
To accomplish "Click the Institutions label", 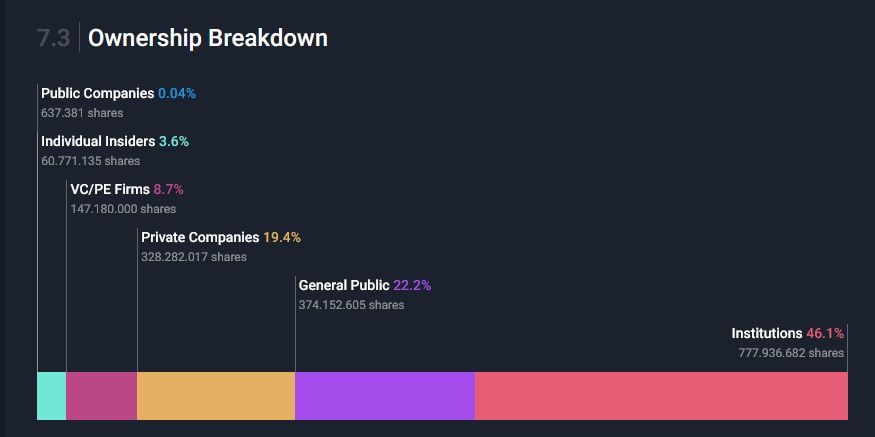I will click(766, 333).
